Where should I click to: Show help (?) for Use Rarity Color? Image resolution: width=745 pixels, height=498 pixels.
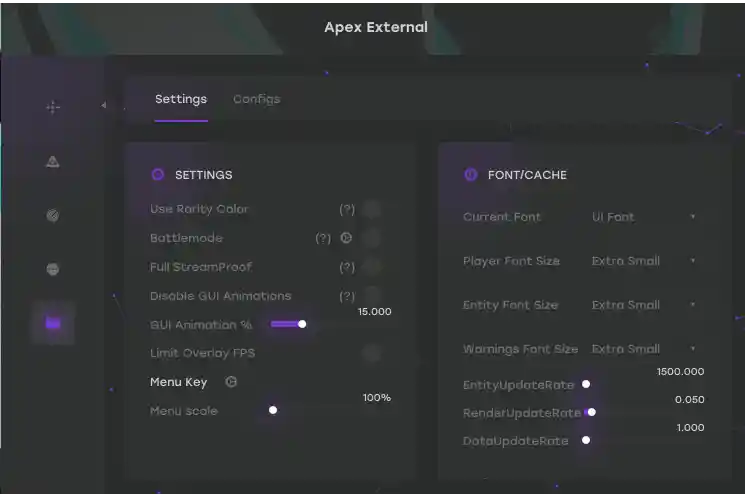point(347,209)
